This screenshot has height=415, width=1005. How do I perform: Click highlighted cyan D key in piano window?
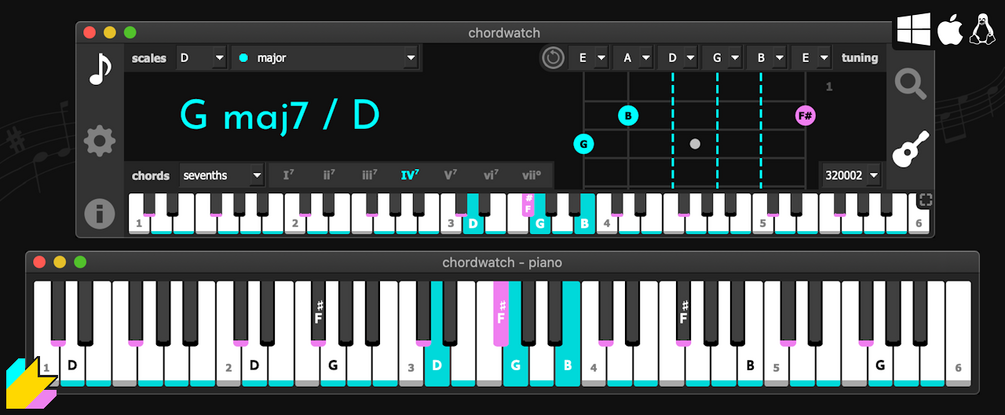[437, 364]
